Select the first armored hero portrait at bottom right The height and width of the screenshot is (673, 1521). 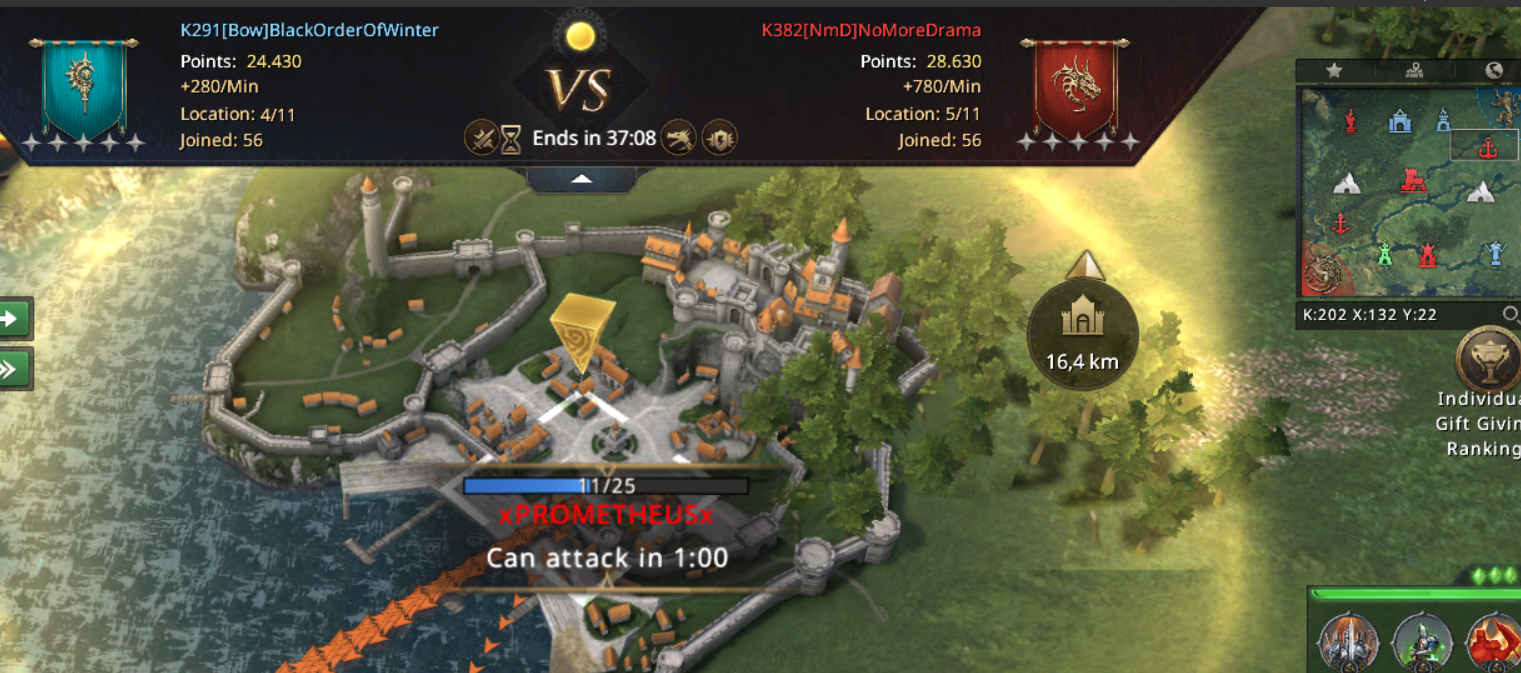click(x=1348, y=642)
